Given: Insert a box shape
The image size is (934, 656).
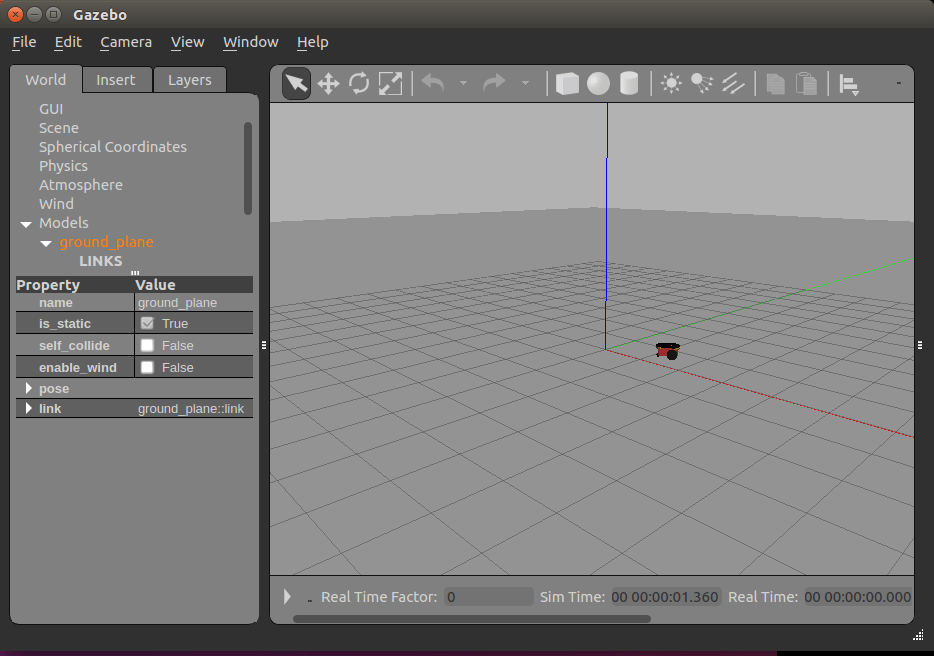Looking at the screenshot, I should pyautogui.click(x=567, y=83).
